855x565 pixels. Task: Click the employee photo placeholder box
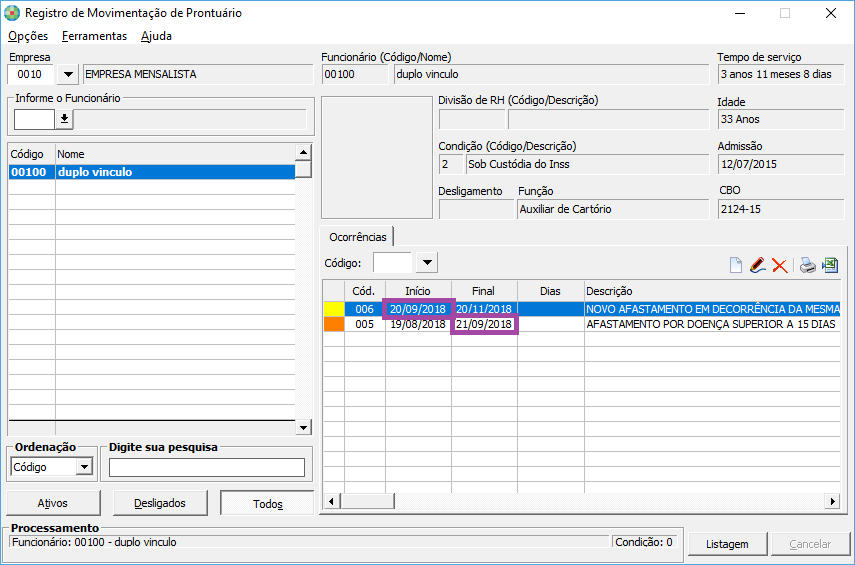click(x=377, y=158)
